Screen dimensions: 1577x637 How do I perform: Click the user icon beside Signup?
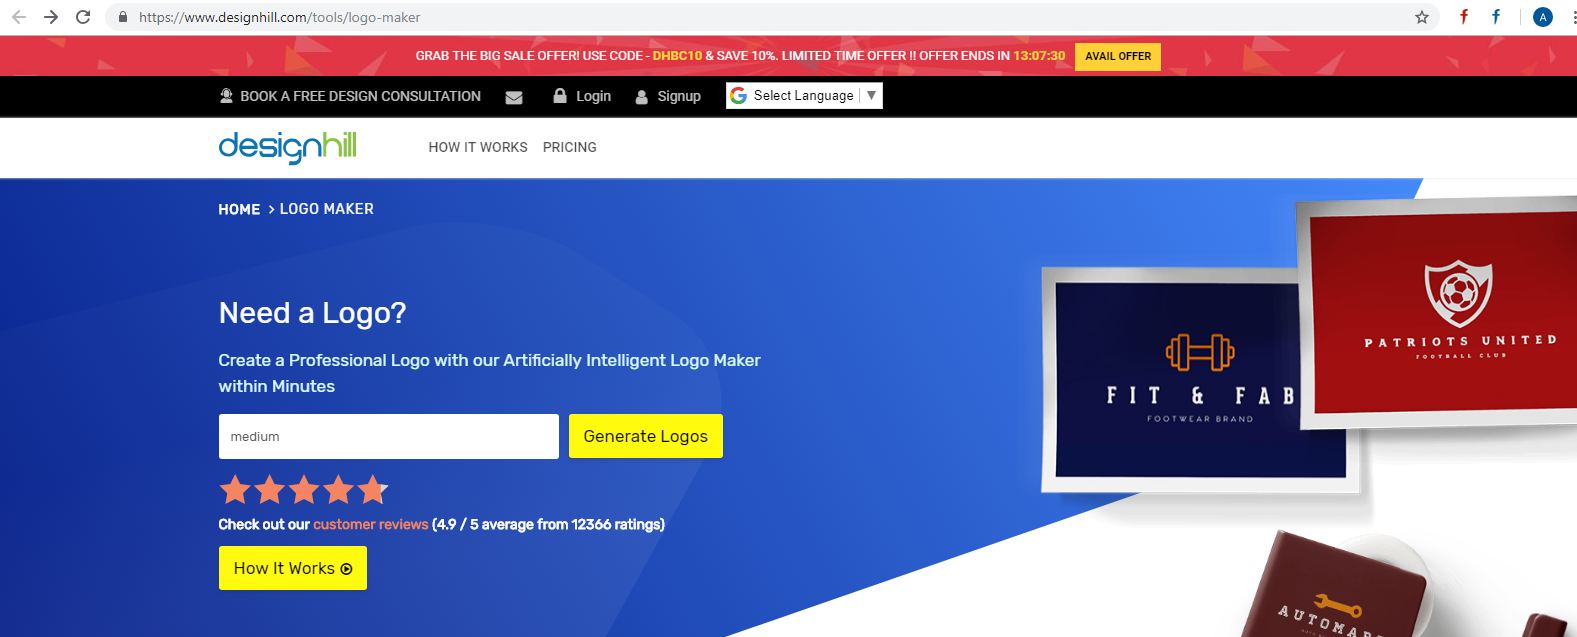(642, 97)
